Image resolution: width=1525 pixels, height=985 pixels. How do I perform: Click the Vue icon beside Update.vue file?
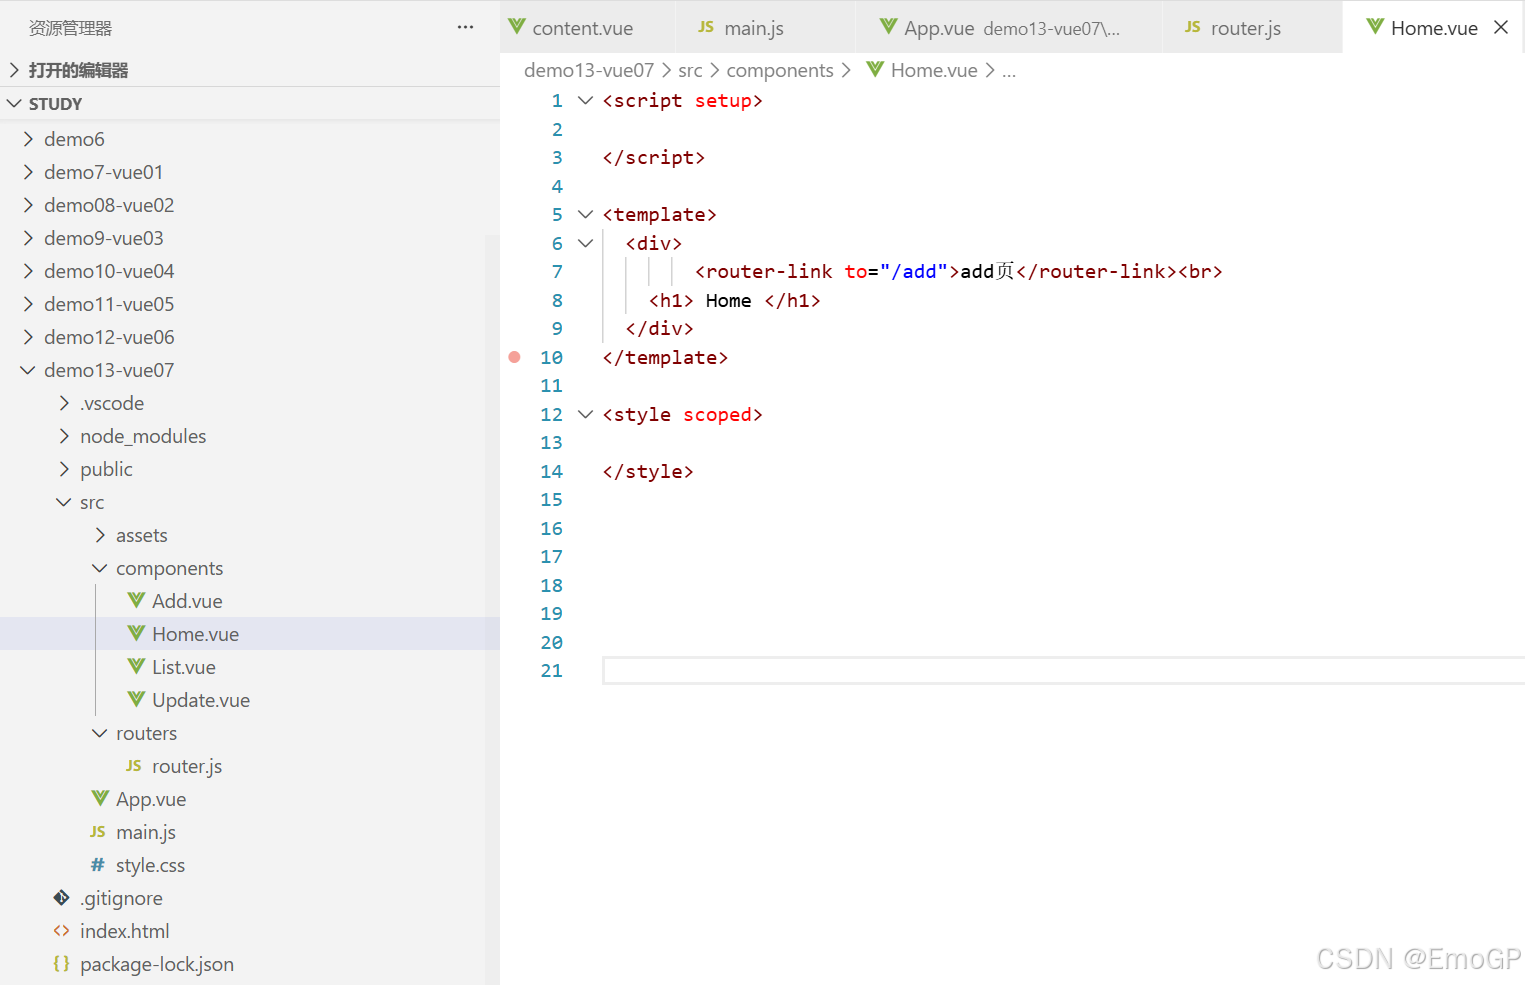point(136,699)
